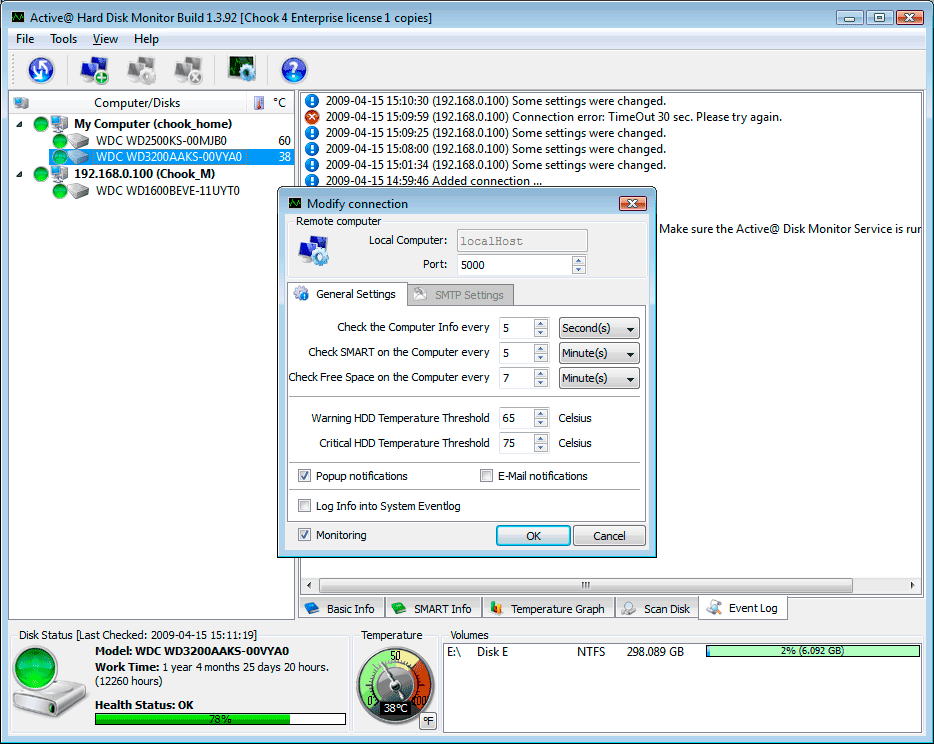Select WDC WD2500KS-00MJB0 in the tree
The image size is (934, 744).
(x=161, y=141)
